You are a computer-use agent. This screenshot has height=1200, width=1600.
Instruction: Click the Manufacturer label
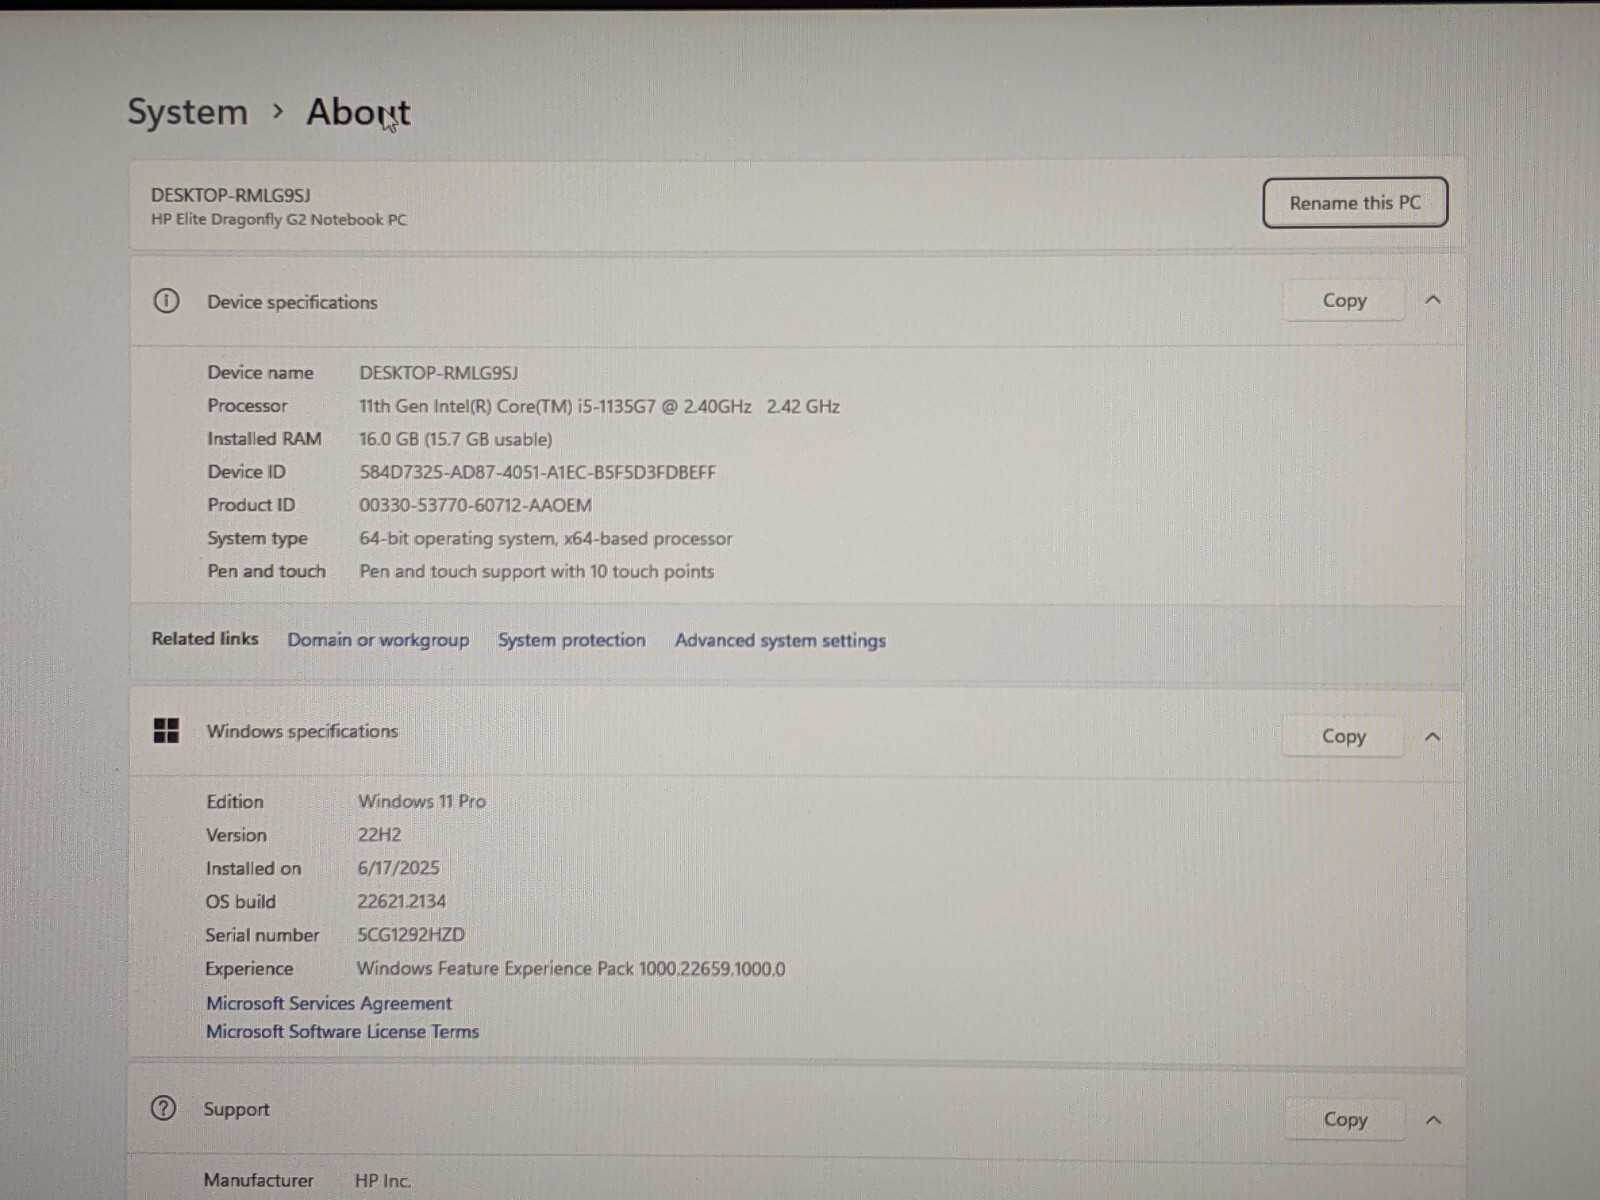[x=258, y=1180]
